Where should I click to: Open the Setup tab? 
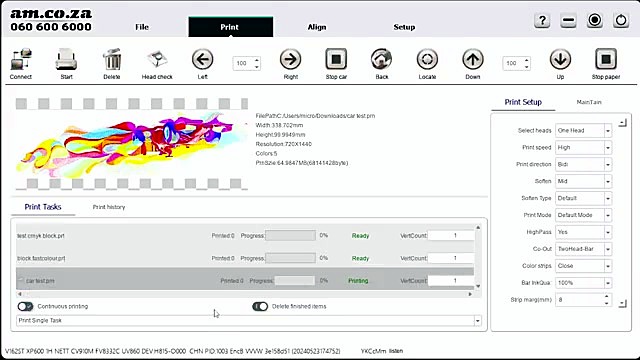coord(404,27)
